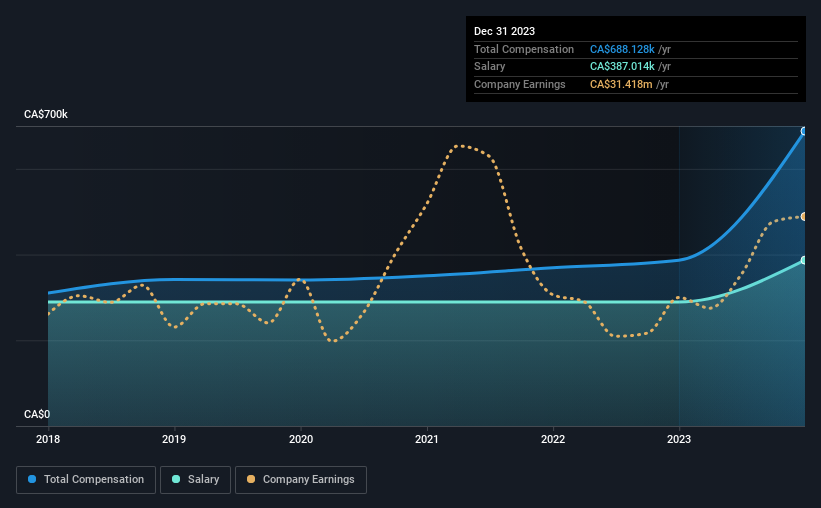Image resolution: width=821 pixels, height=508 pixels.
Task: Click the blue Total Compensation endpoint marker
Action: coord(804,131)
